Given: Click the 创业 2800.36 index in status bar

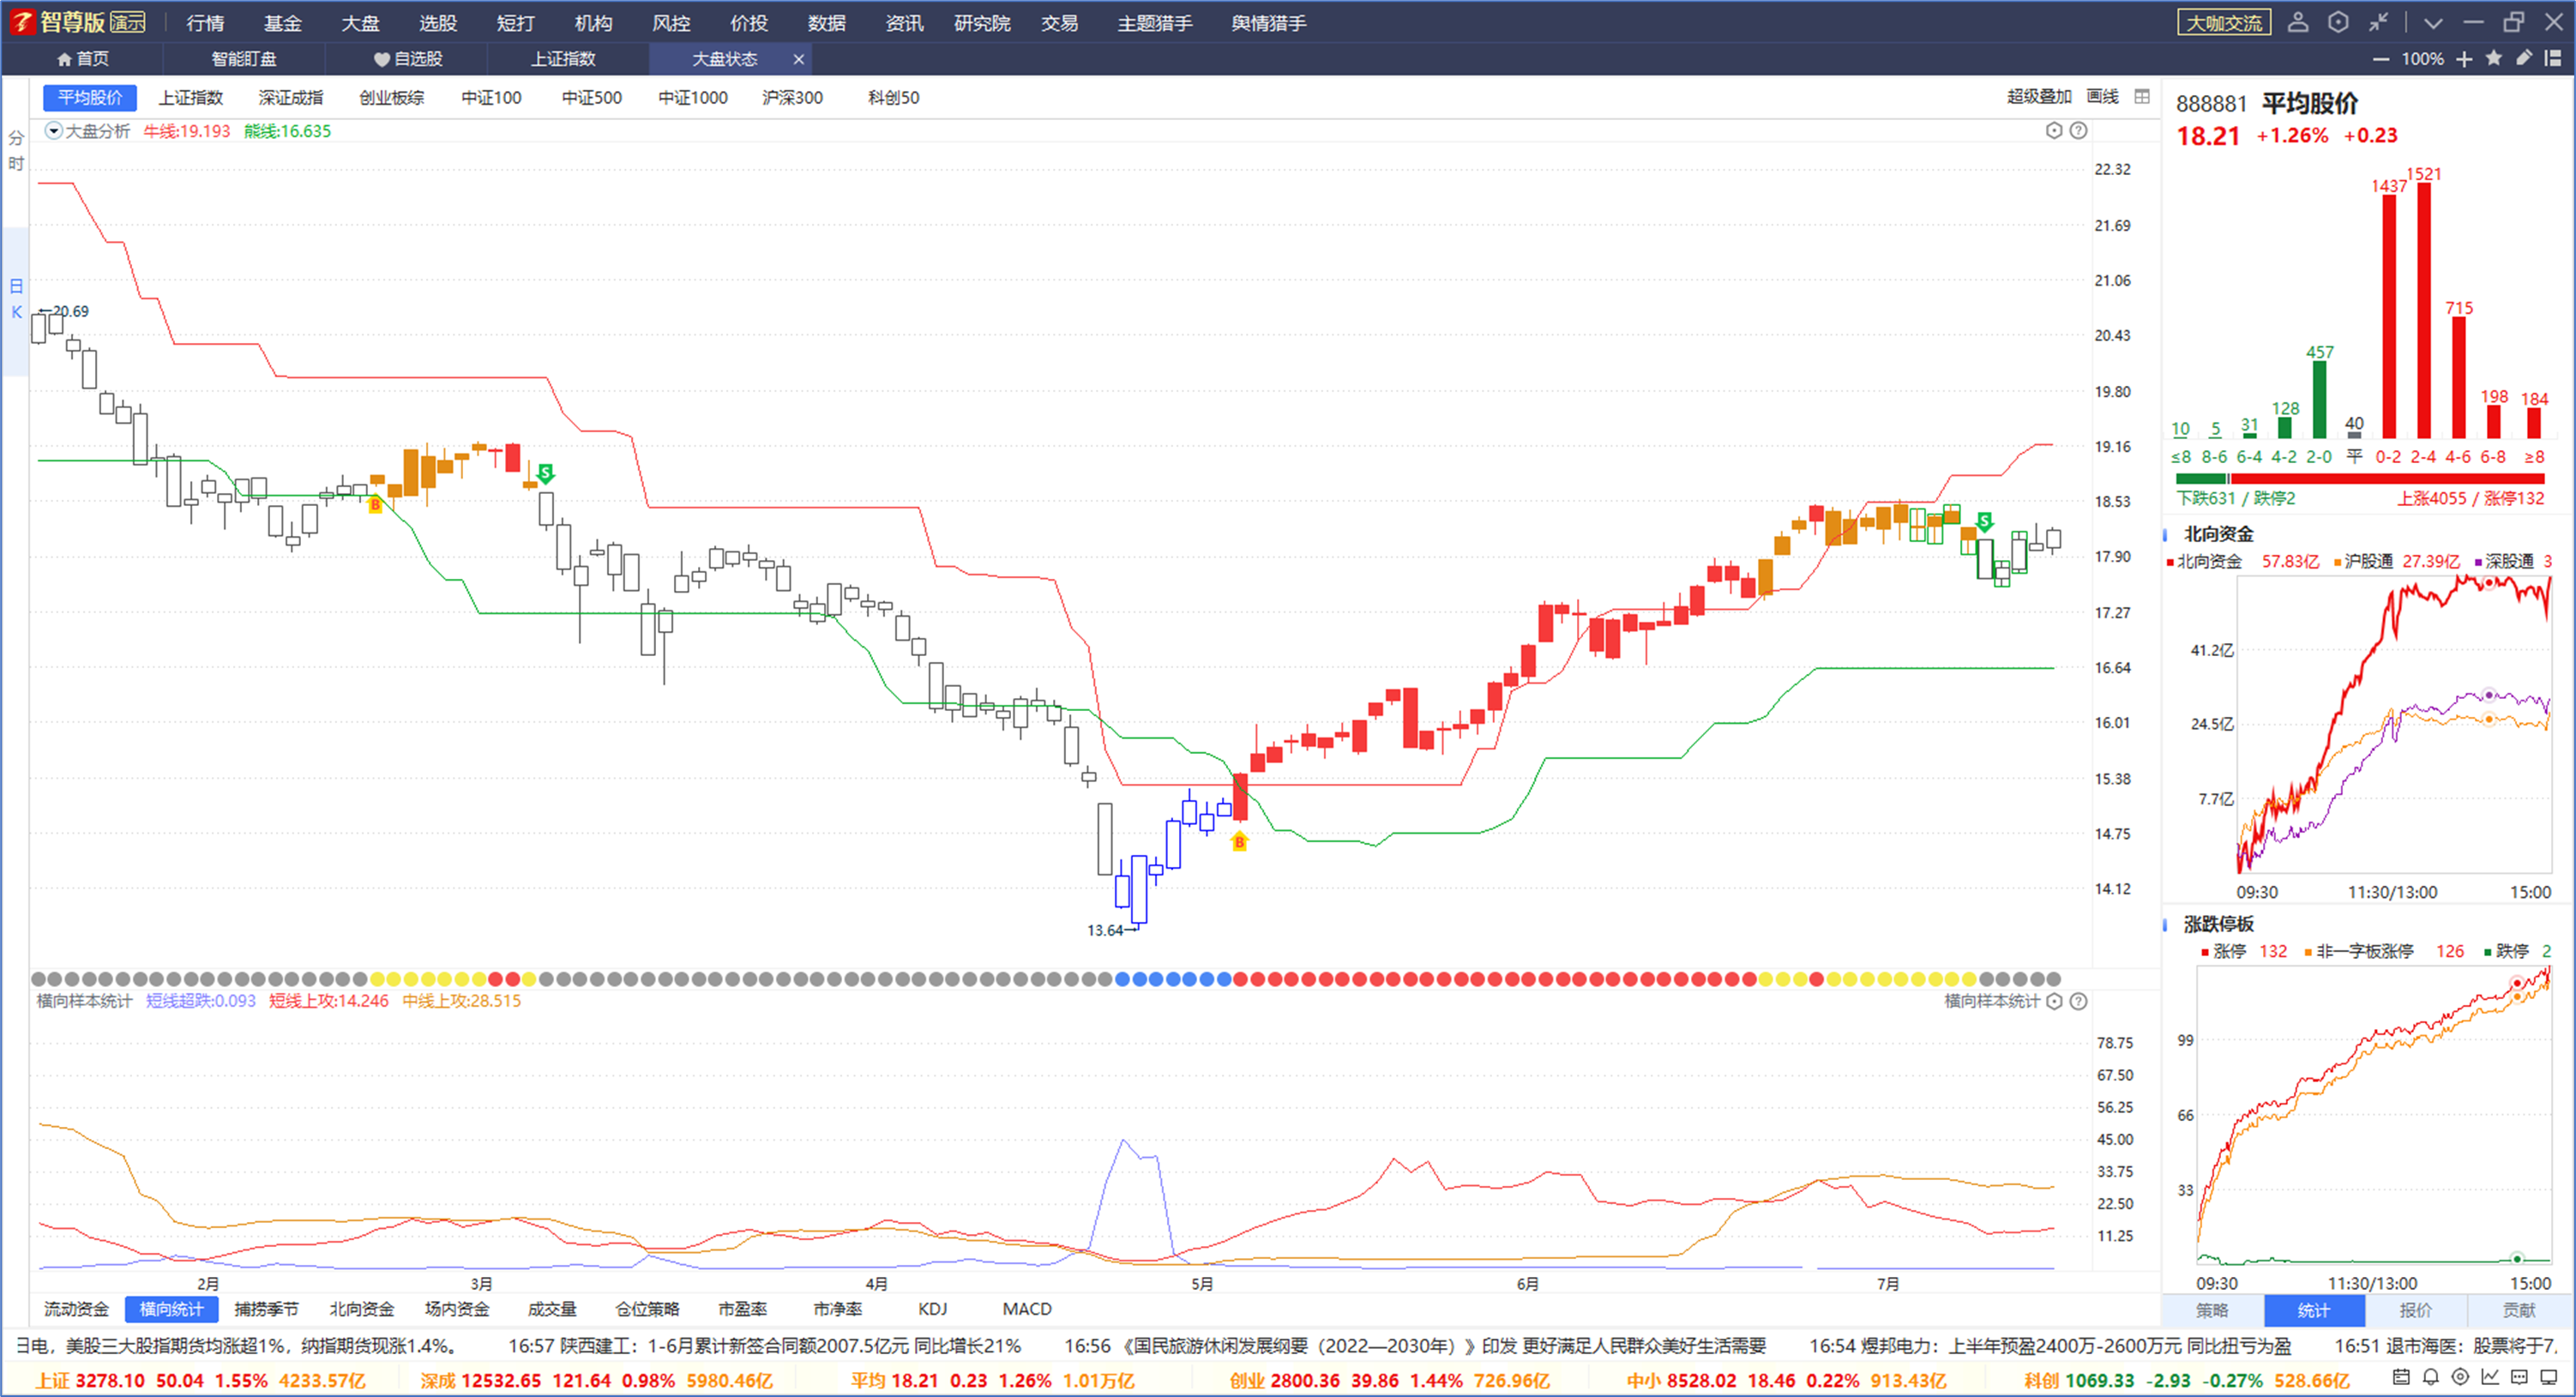Looking at the screenshot, I should coord(1389,1380).
